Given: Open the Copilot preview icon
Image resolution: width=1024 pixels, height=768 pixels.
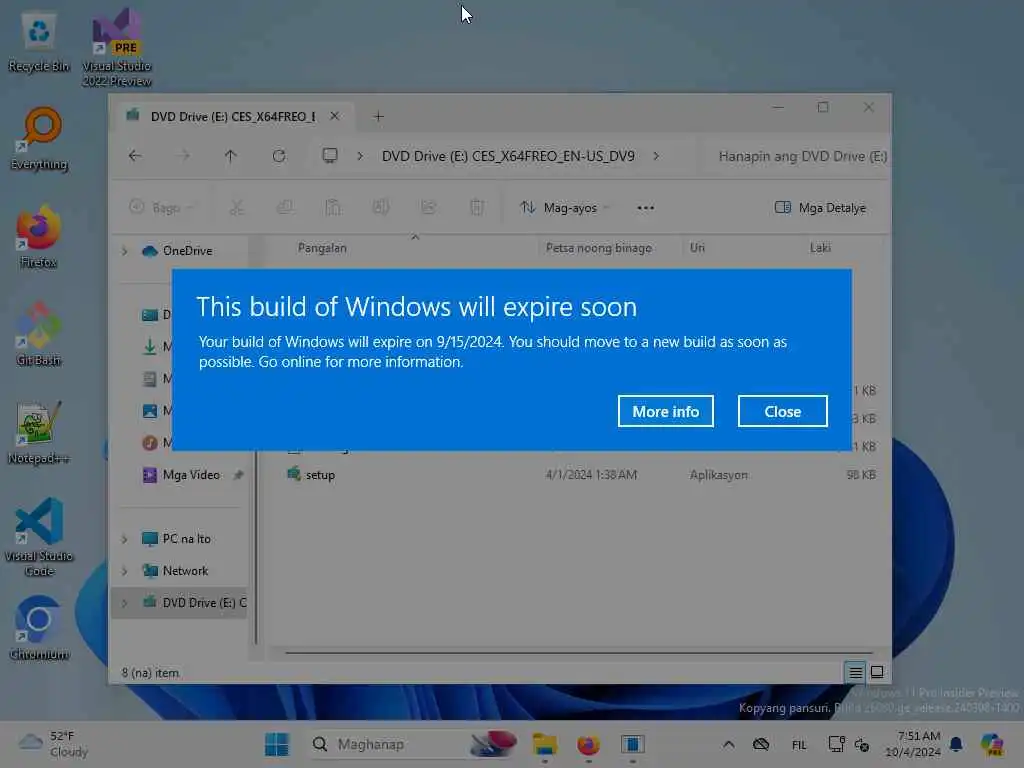Looking at the screenshot, I should pyautogui.click(x=991, y=744).
